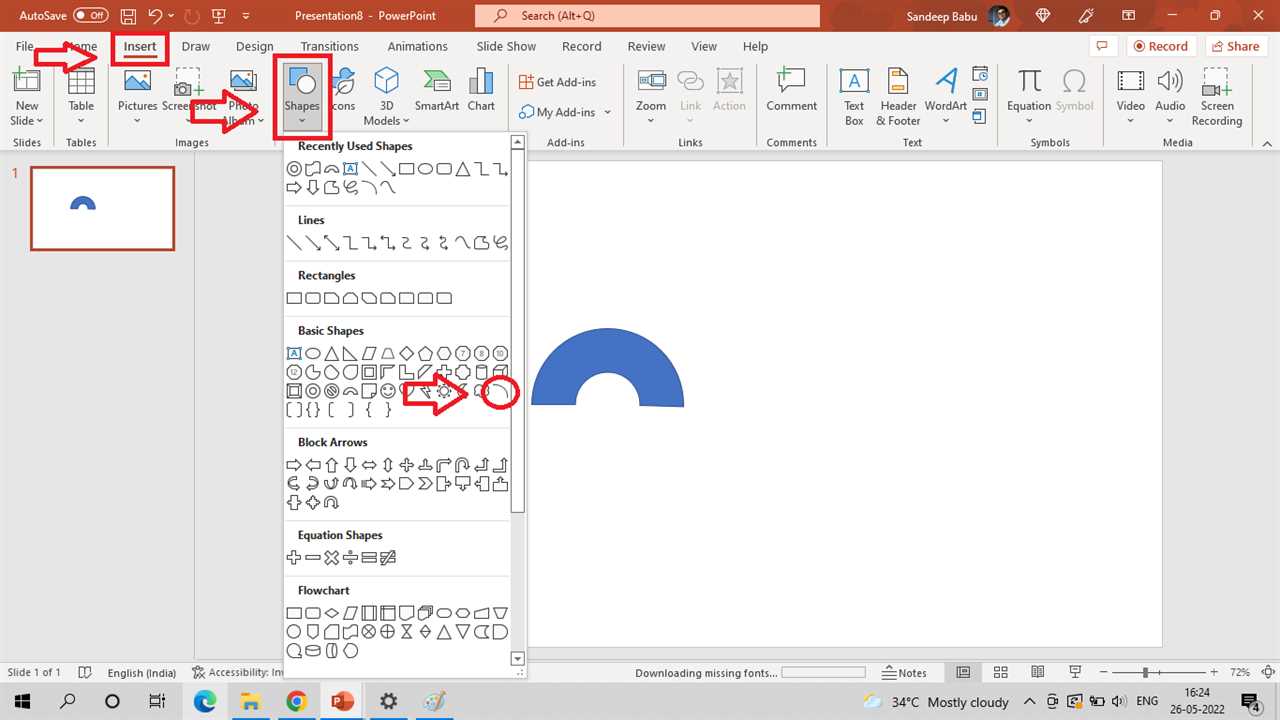Select the Equation icon
Image resolution: width=1280 pixels, height=720 pixels.
pos(1029,90)
